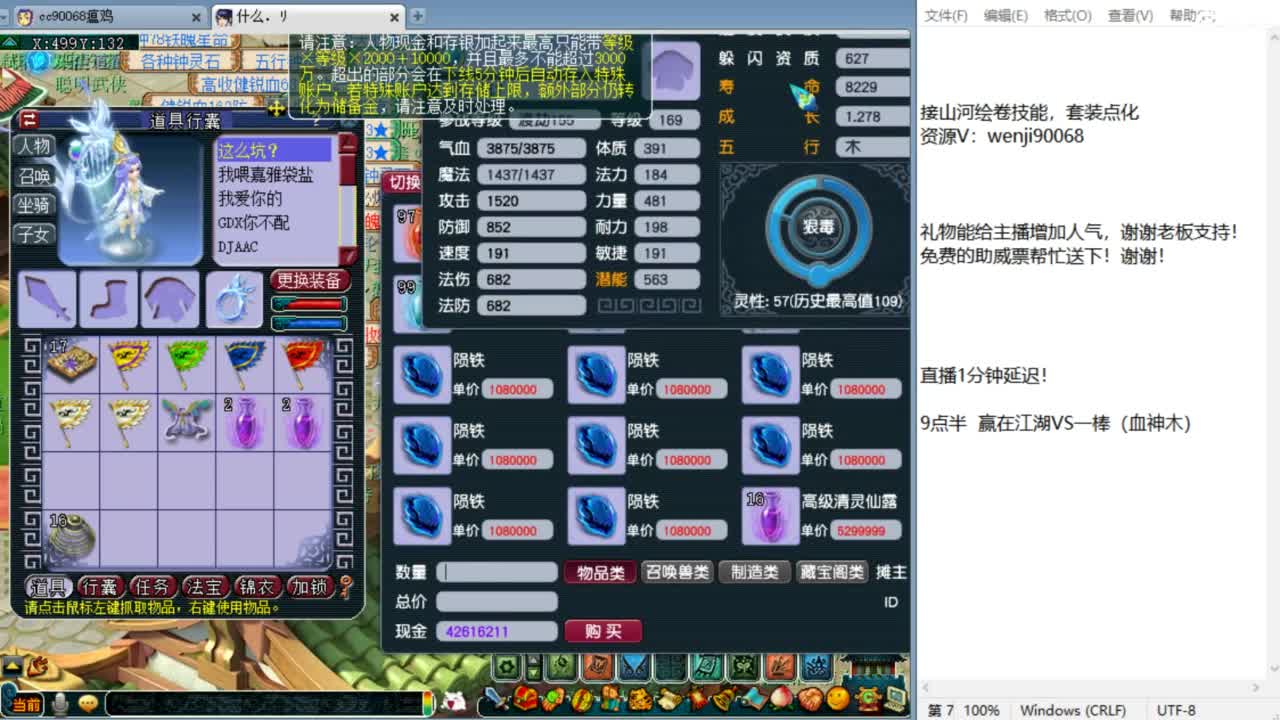Click the computer icon in bottom toolbar
This screenshot has width=1280, height=720.
(895, 697)
